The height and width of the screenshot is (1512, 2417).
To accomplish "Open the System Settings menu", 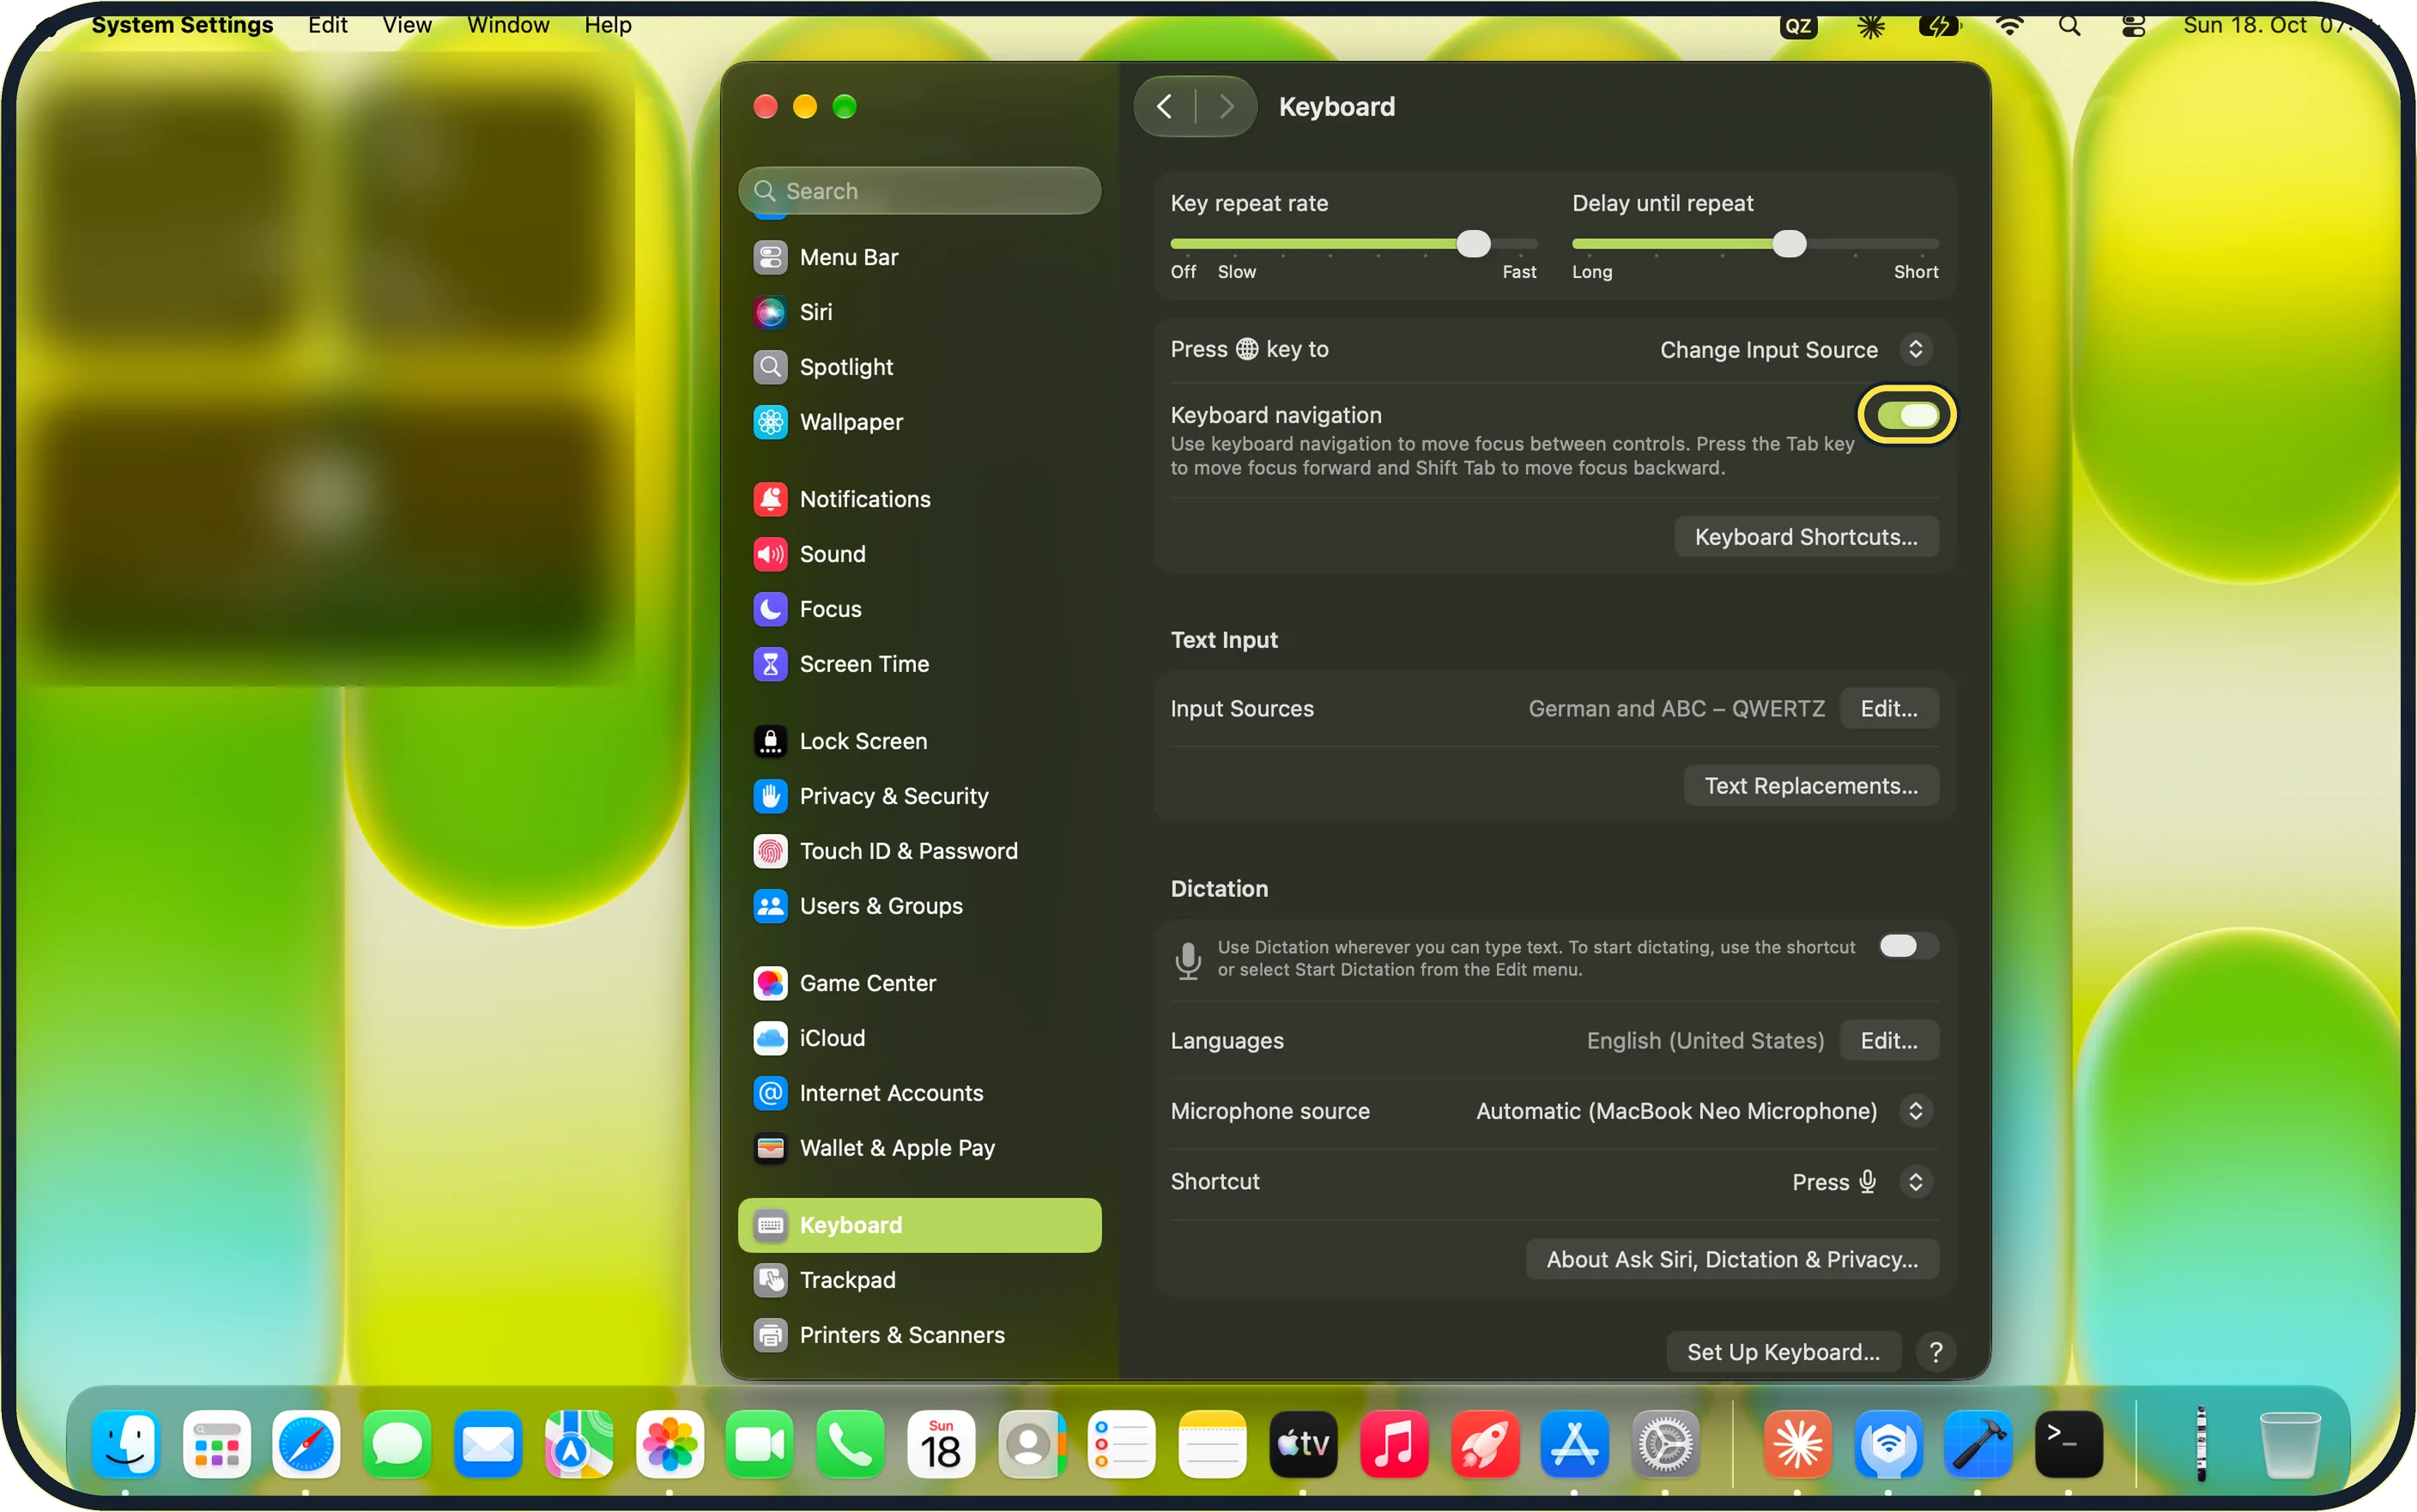I will [182, 25].
